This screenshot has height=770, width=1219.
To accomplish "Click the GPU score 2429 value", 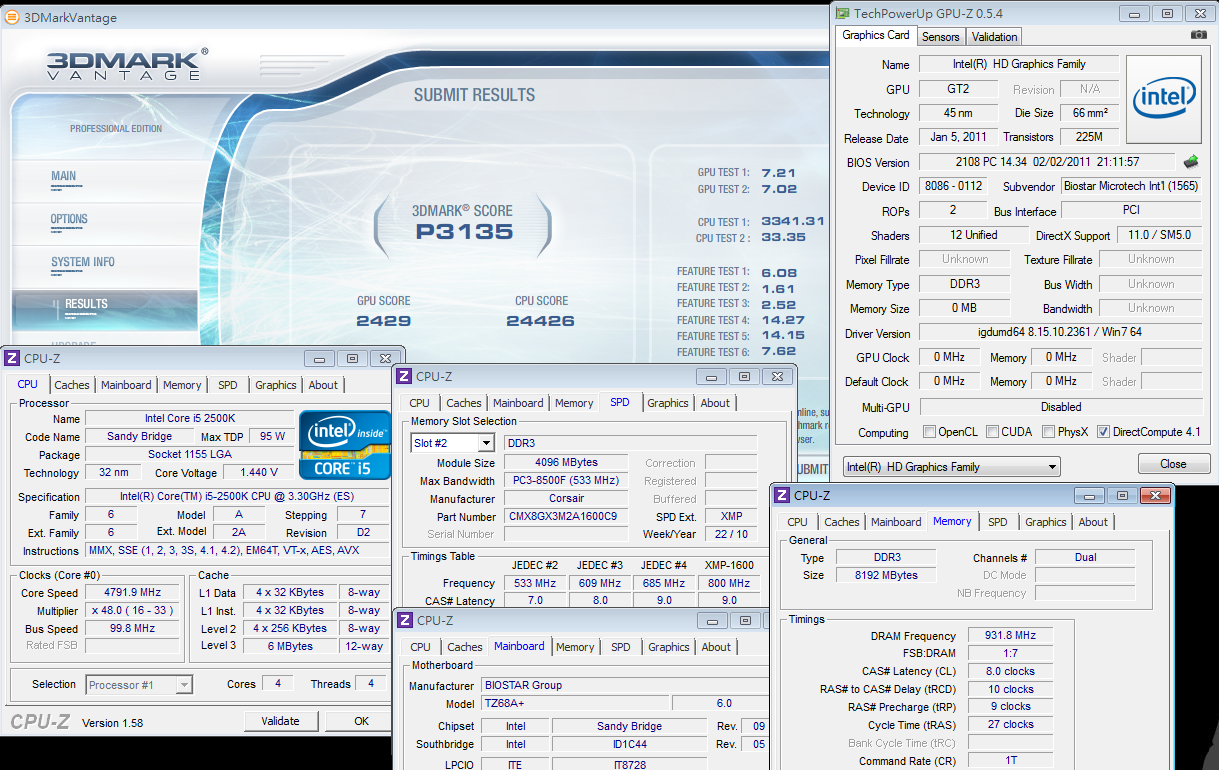I will tap(384, 321).
